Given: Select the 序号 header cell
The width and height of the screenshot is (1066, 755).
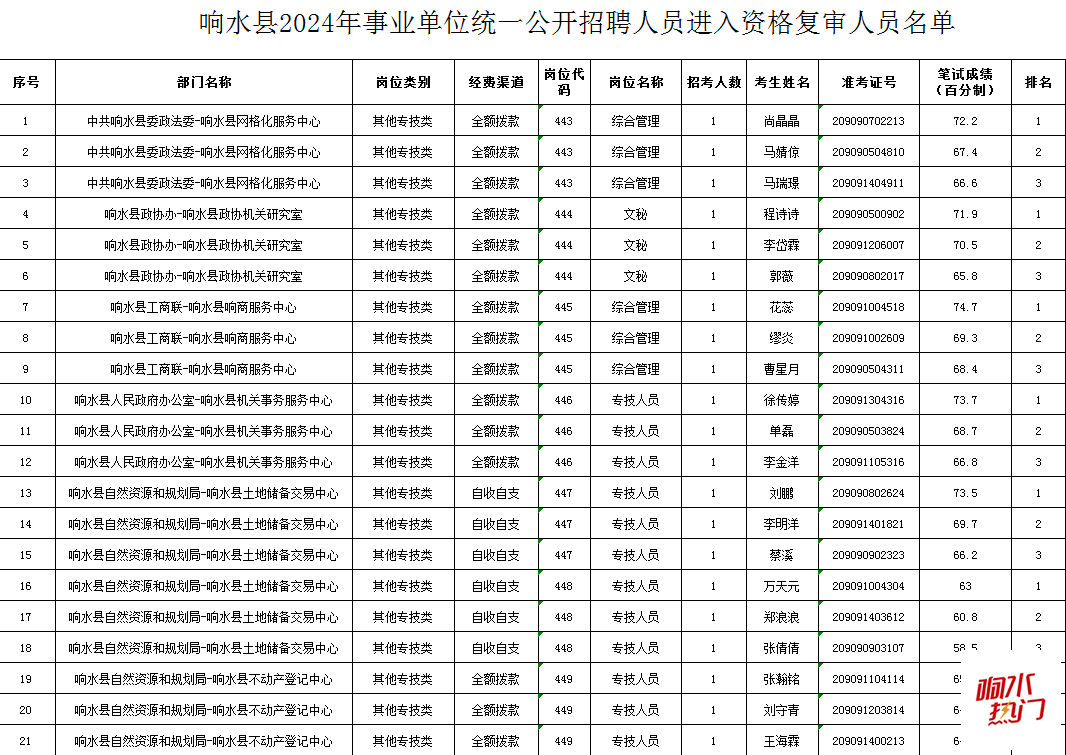Looking at the screenshot, I should click(x=27, y=82).
